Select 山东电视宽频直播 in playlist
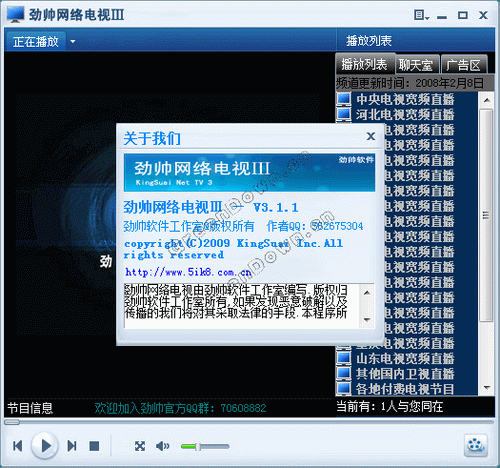500x468 pixels. point(405,358)
